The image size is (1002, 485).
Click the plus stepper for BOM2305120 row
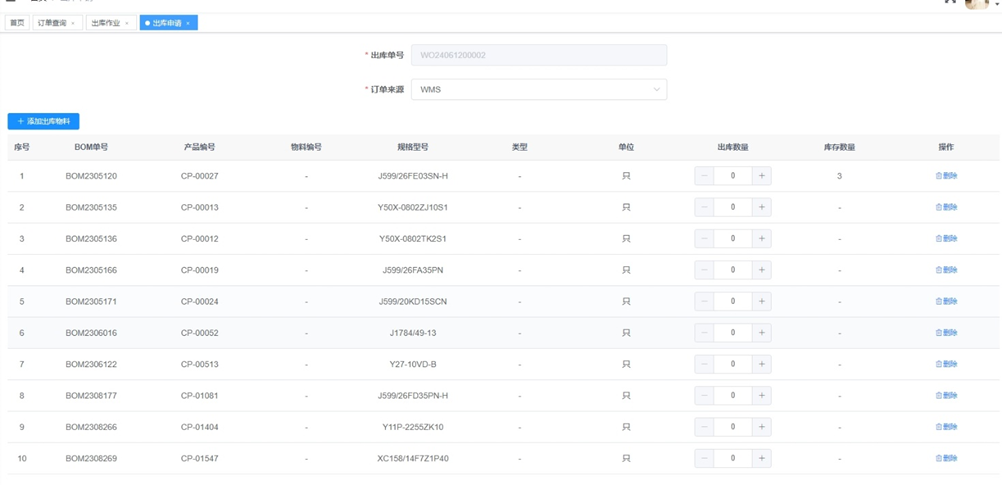(761, 176)
